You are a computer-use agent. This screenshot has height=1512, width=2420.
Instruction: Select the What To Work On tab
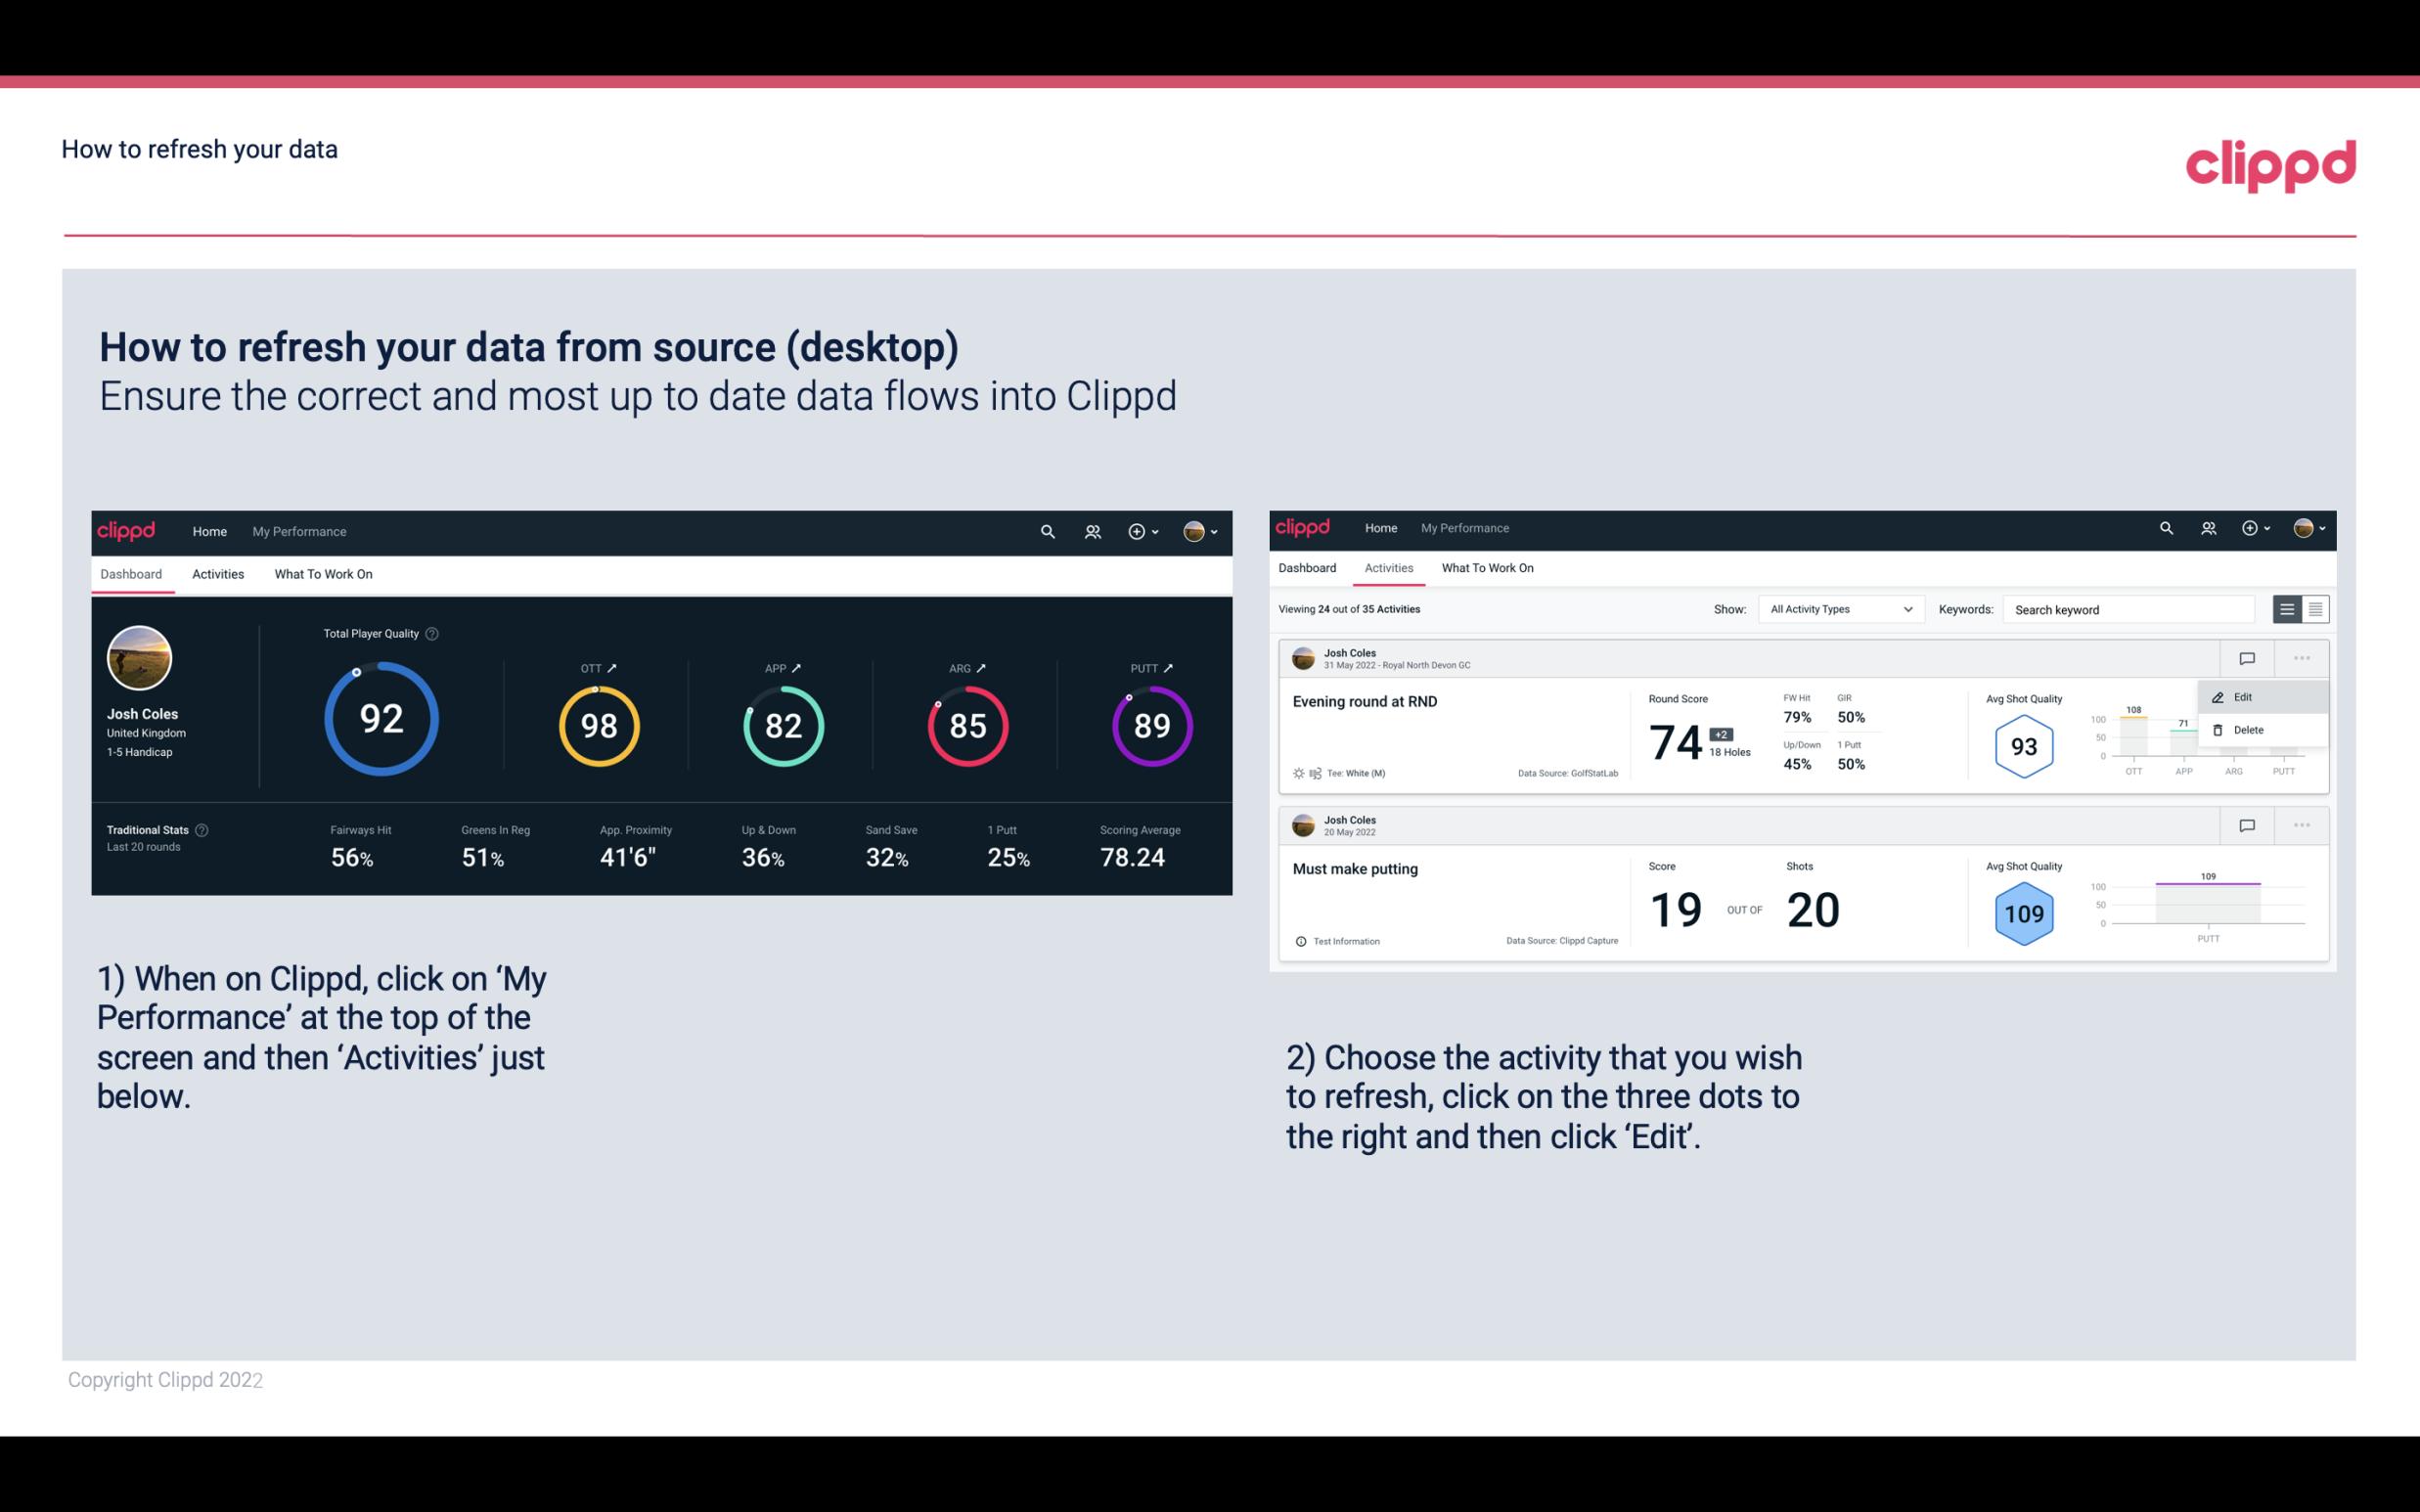[x=323, y=573]
